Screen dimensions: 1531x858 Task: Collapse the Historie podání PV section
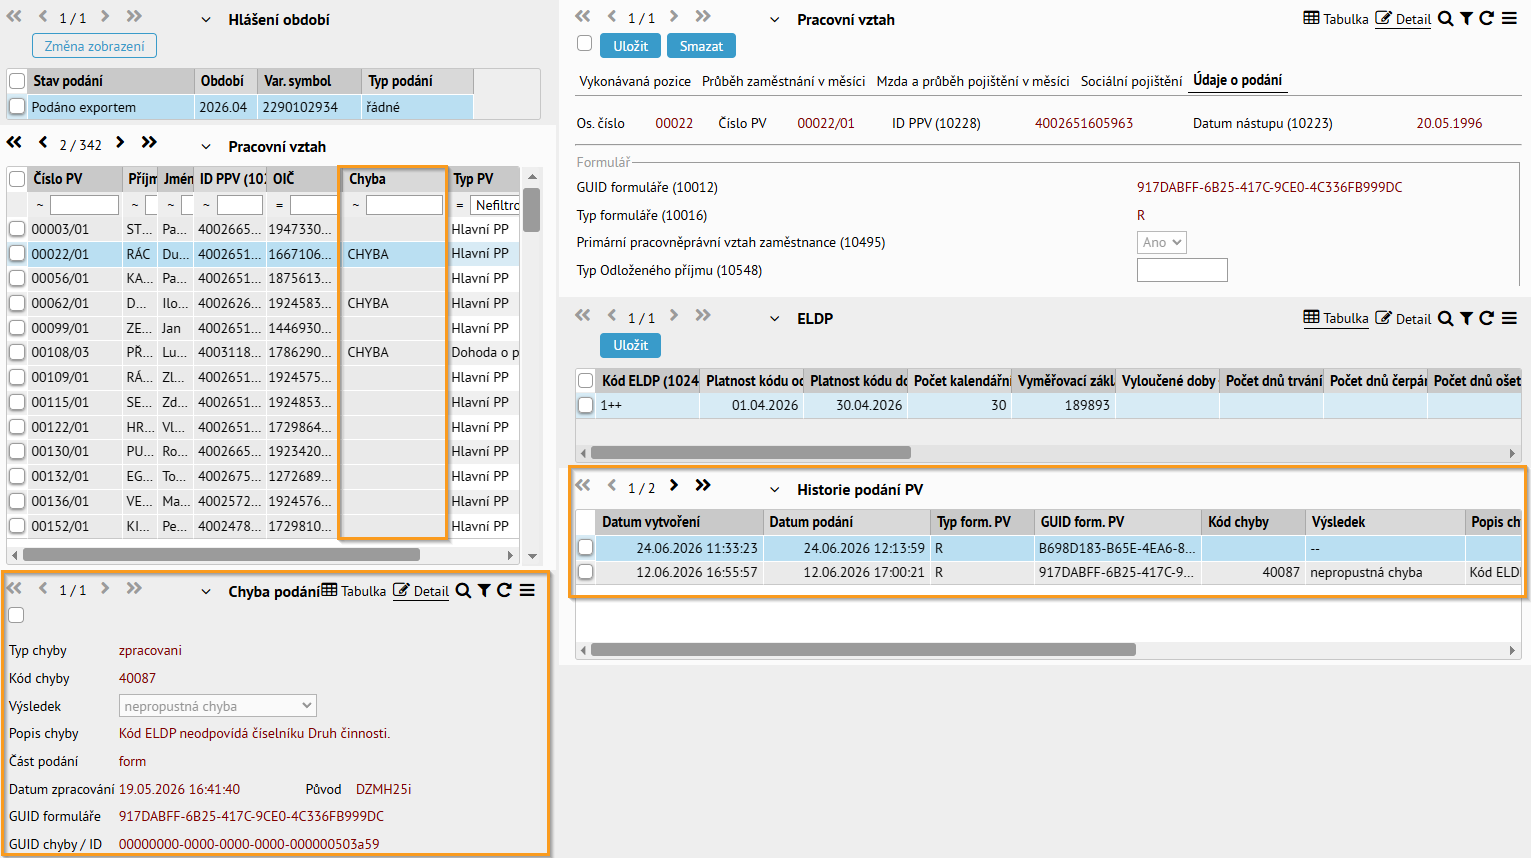pos(774,490)
